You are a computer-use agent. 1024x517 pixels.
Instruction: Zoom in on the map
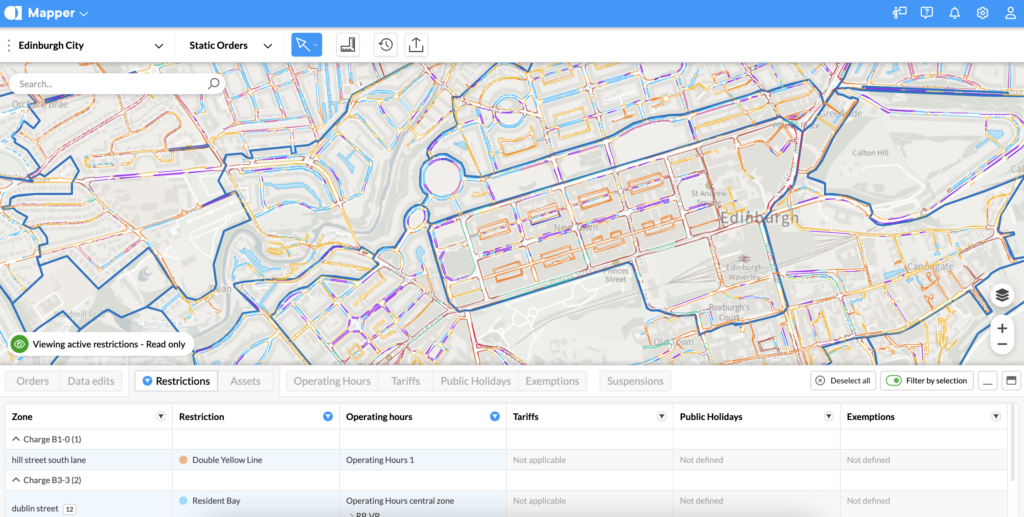(1002, 328)
